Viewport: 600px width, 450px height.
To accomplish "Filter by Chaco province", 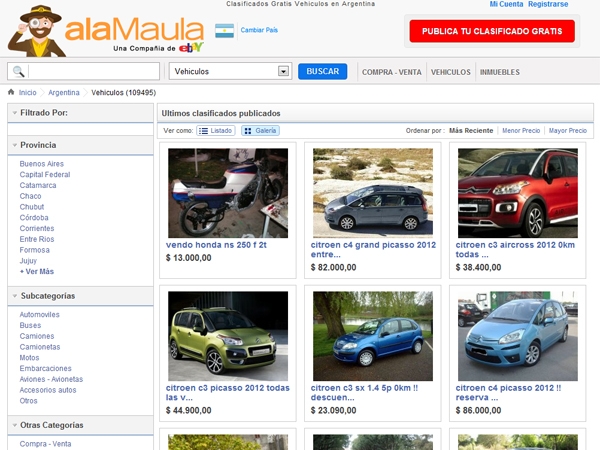I will tap(30, 196).
